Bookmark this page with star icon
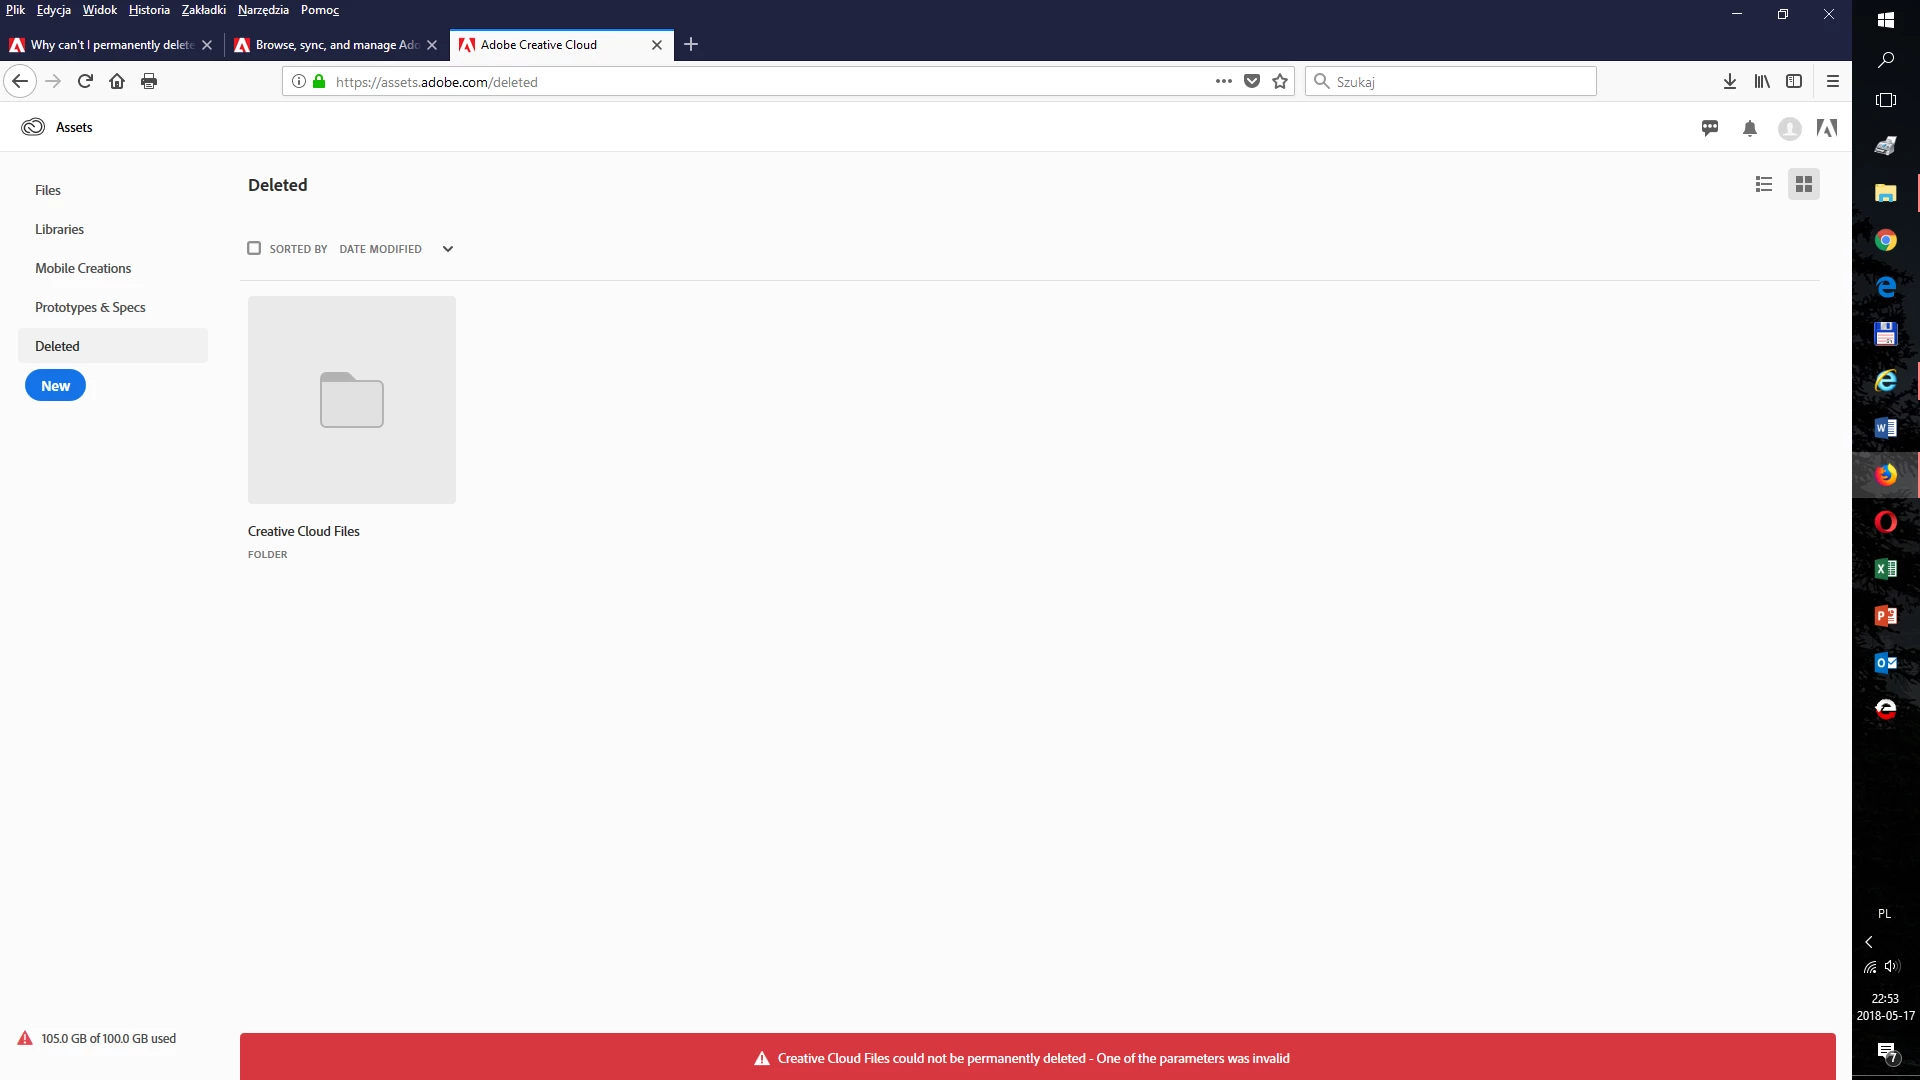 [x=1280, y=82]
